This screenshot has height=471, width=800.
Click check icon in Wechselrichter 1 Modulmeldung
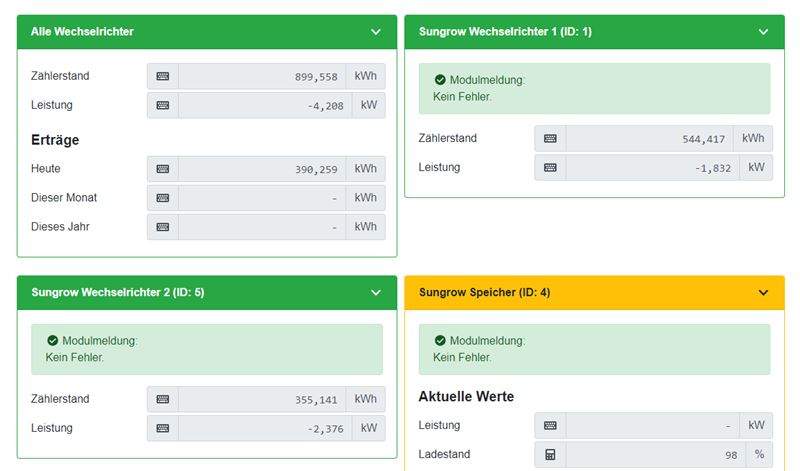[x=440, y=80]
